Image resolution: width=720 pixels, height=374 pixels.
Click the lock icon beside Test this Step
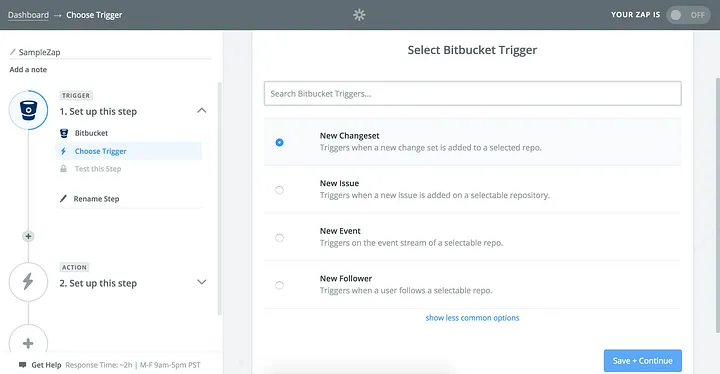(63, 169)
